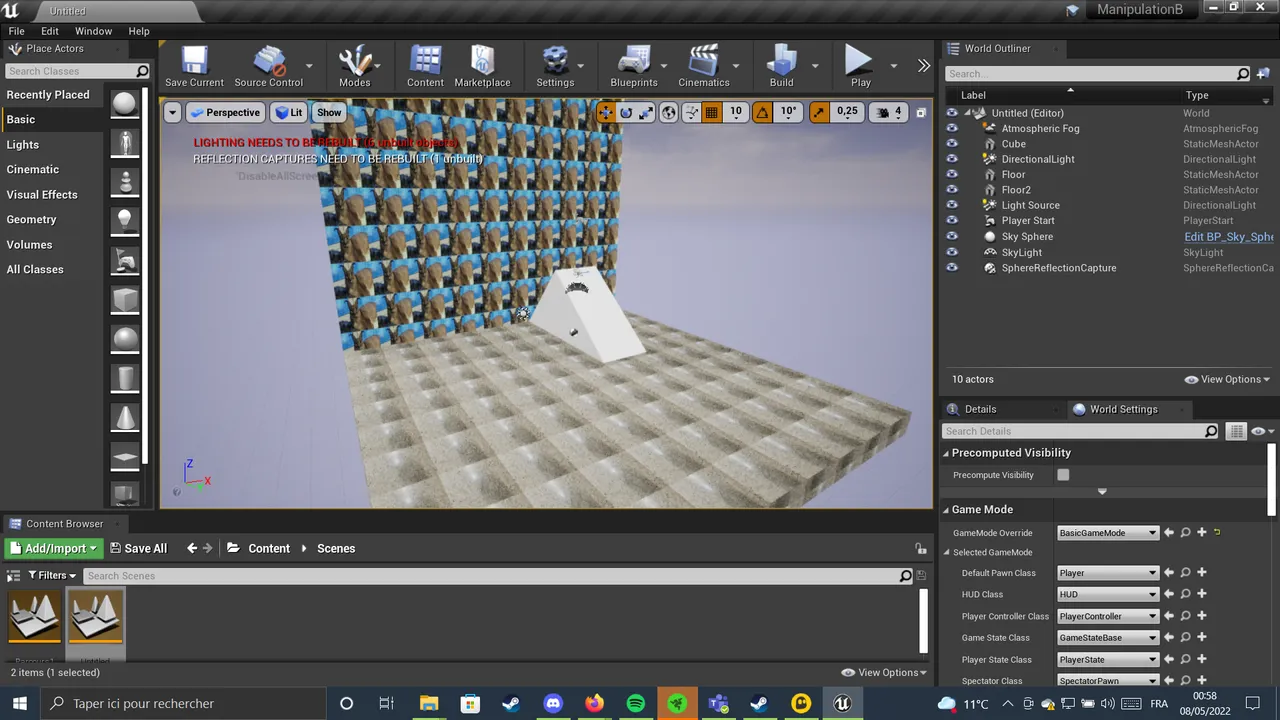
Task: Open Source Control from the toolbar
Action: [x=268, y=67]
